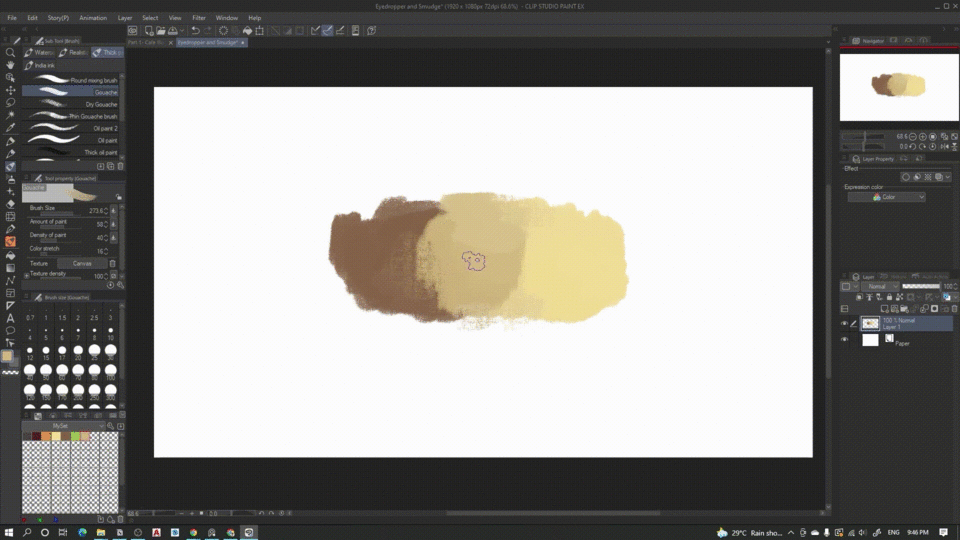Open save options dropdown arrow
960x540 pixels.
pyautogui.click(x=182, y=31)
